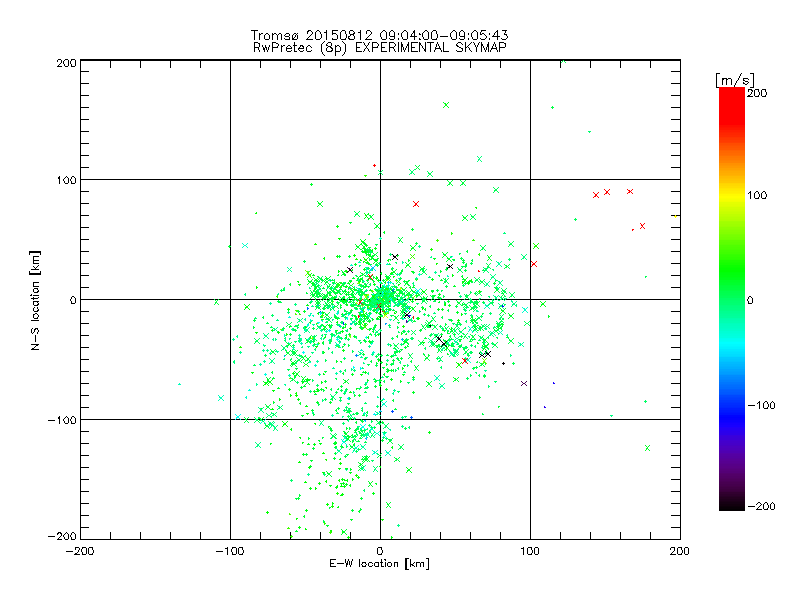The width and height of the screenshot is (800, 600).
Task: Click the '[m/s]' colorbar unit label
Action: pyautogui.click(x=734, y=80)
